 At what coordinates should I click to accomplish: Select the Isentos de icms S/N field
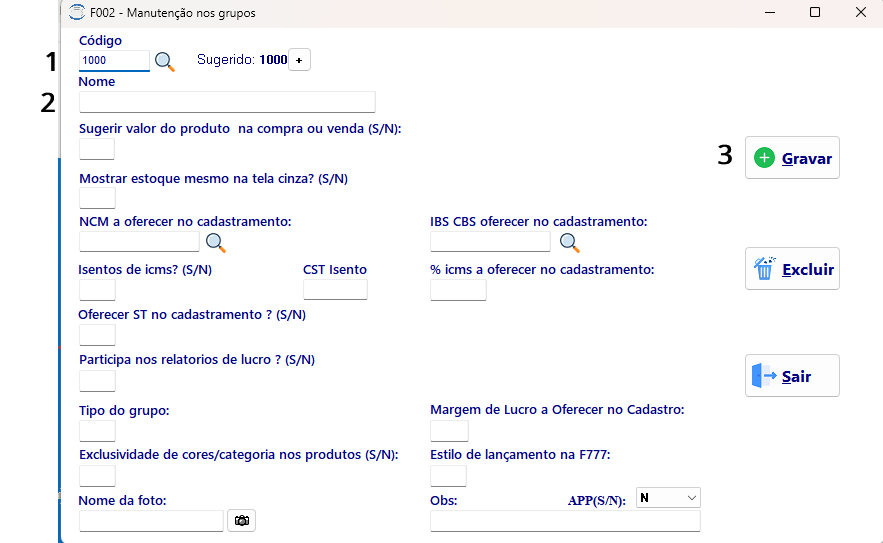click(x=97, y=290)
